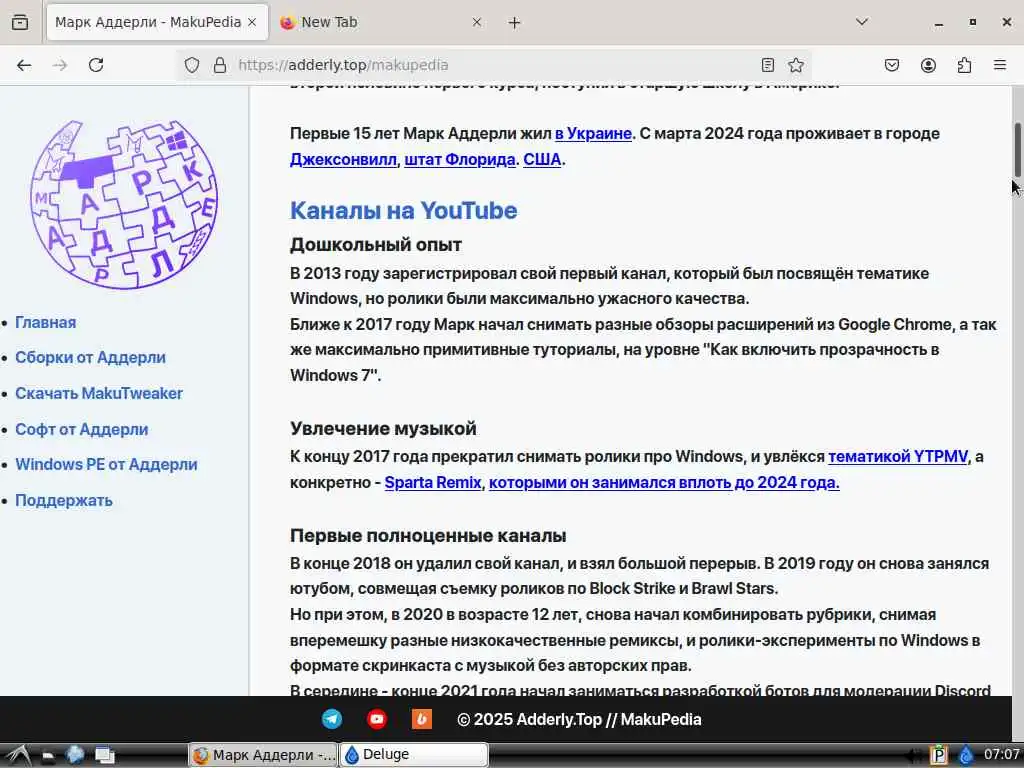The height and width of the screenshot is (768, 1024).
Task: Click the address bar URL field
Action: click(493, 65)
